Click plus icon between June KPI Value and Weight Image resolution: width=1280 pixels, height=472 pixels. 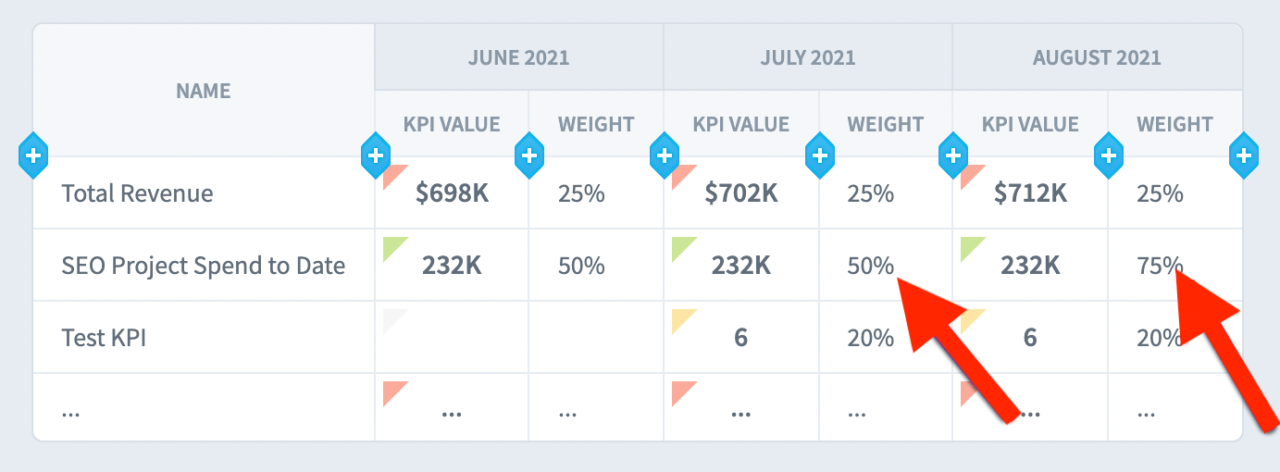(529, 155)
